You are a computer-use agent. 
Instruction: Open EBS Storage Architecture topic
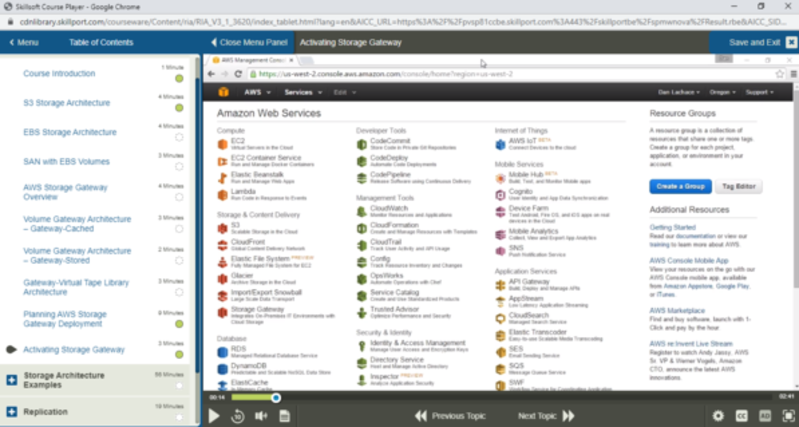coord(70,132)
